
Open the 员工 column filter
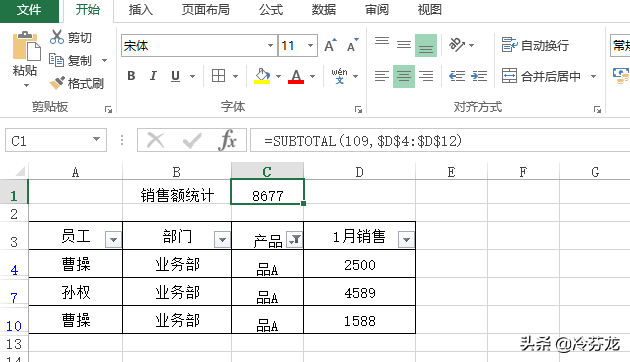point(113,240)
